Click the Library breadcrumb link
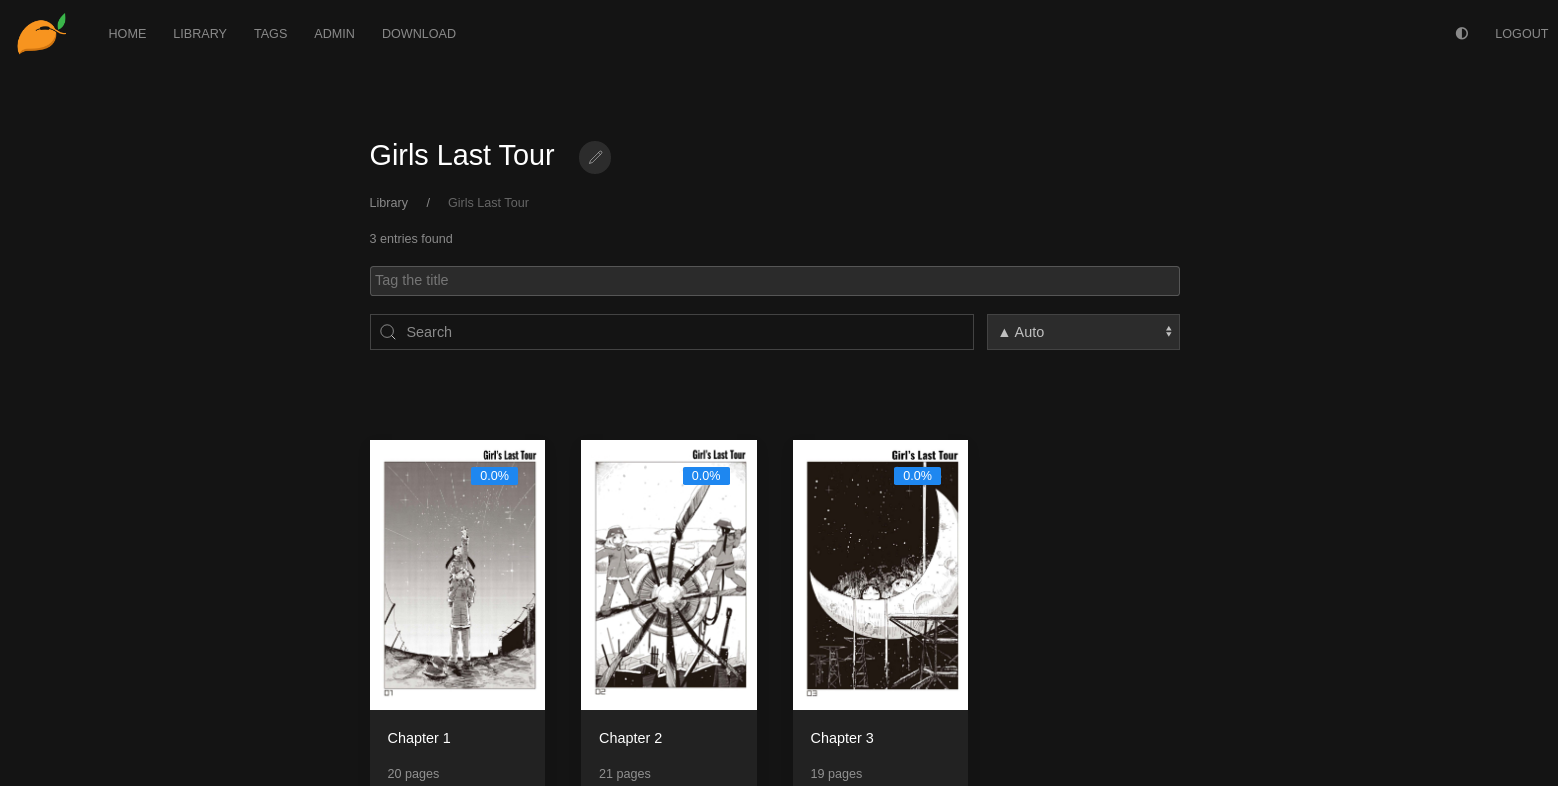Screen dimensions: 1558x786 point(388,203)
